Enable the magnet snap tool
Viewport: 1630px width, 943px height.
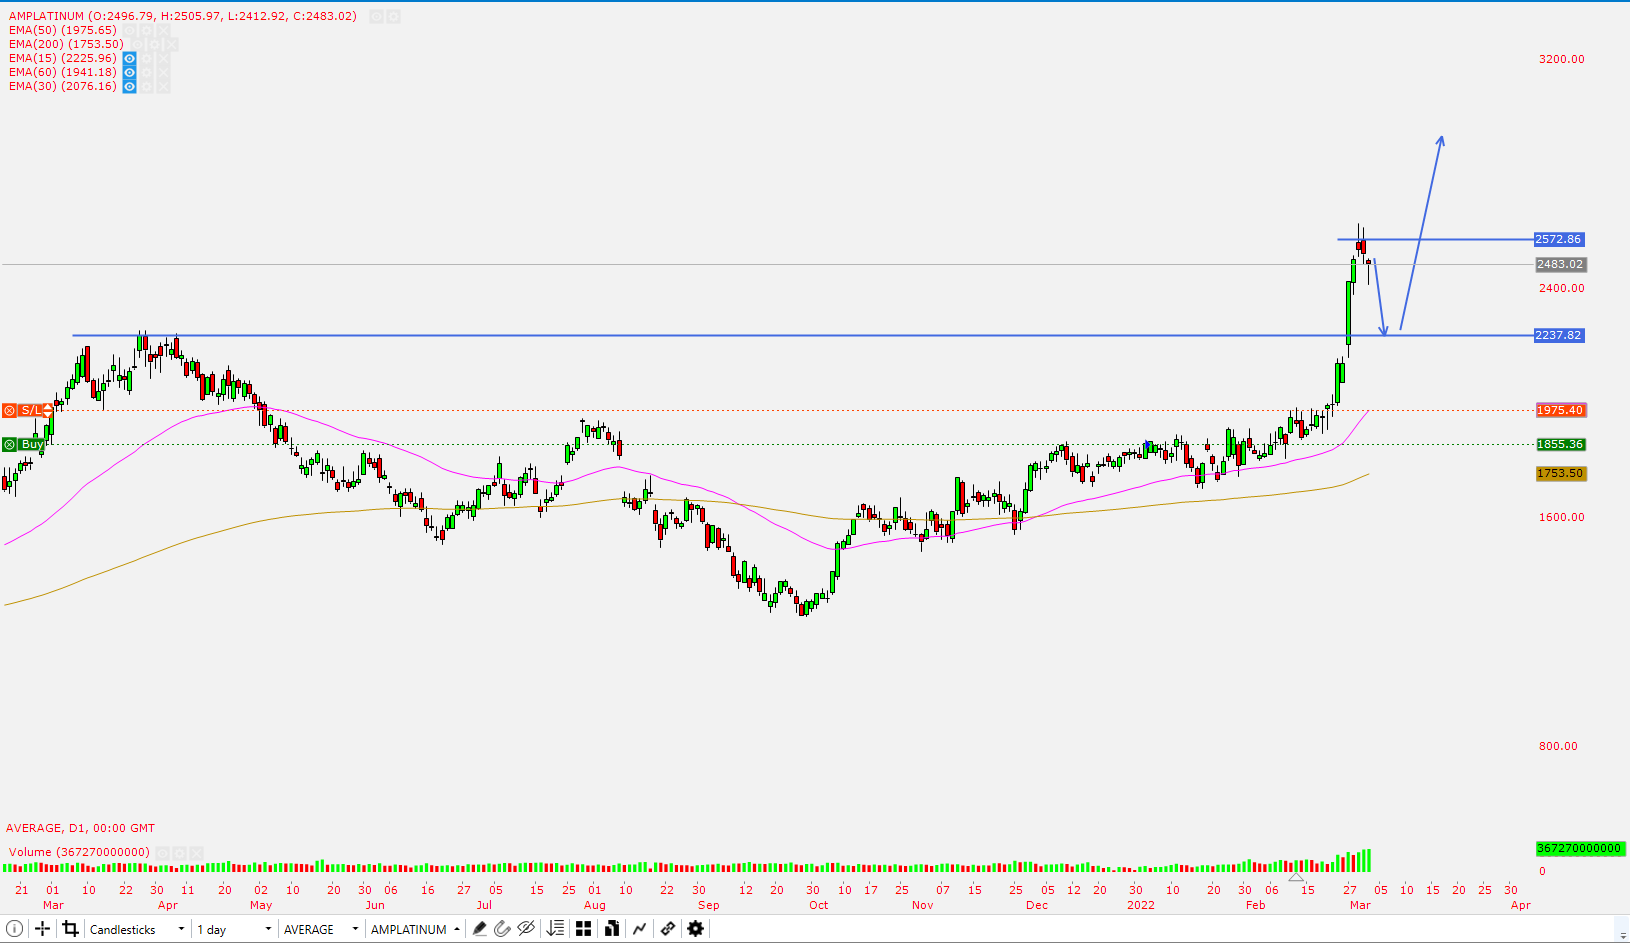[502, 929]
